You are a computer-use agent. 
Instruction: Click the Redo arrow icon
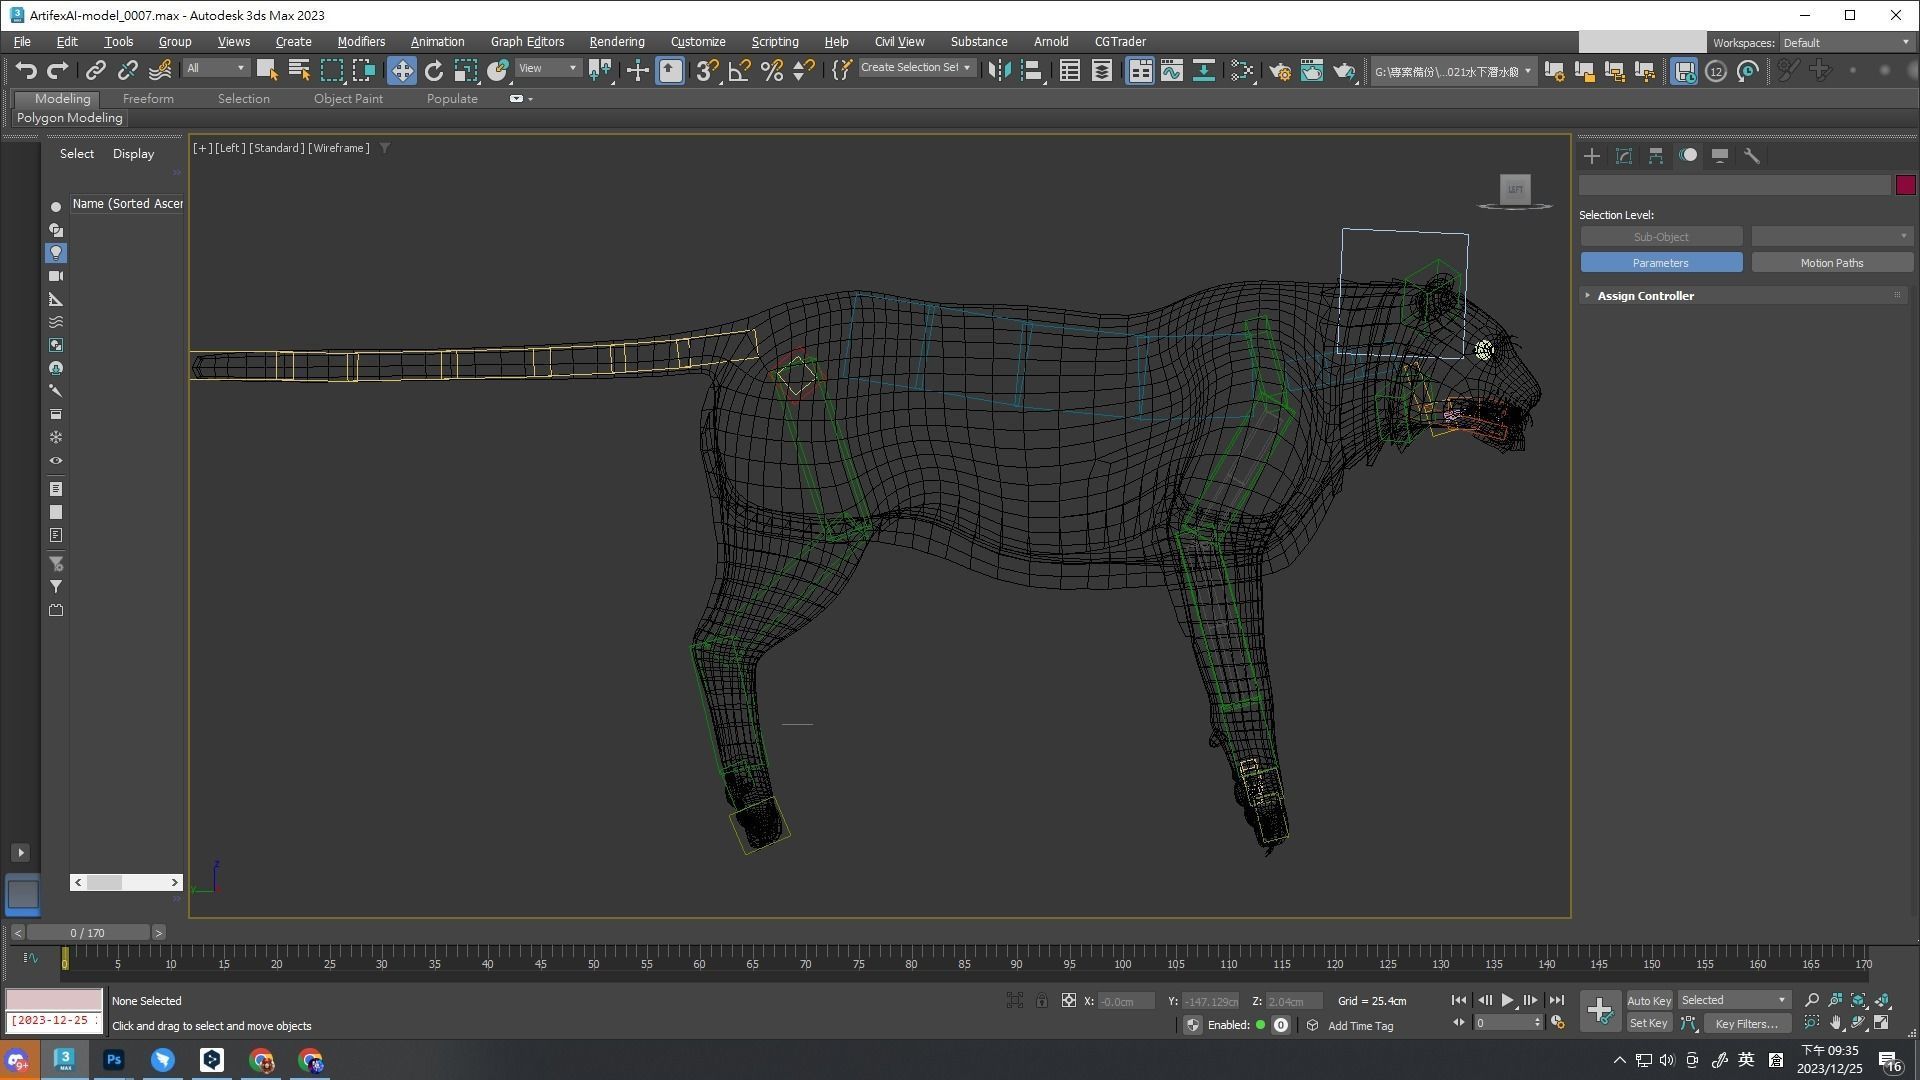tap(58, 70)
